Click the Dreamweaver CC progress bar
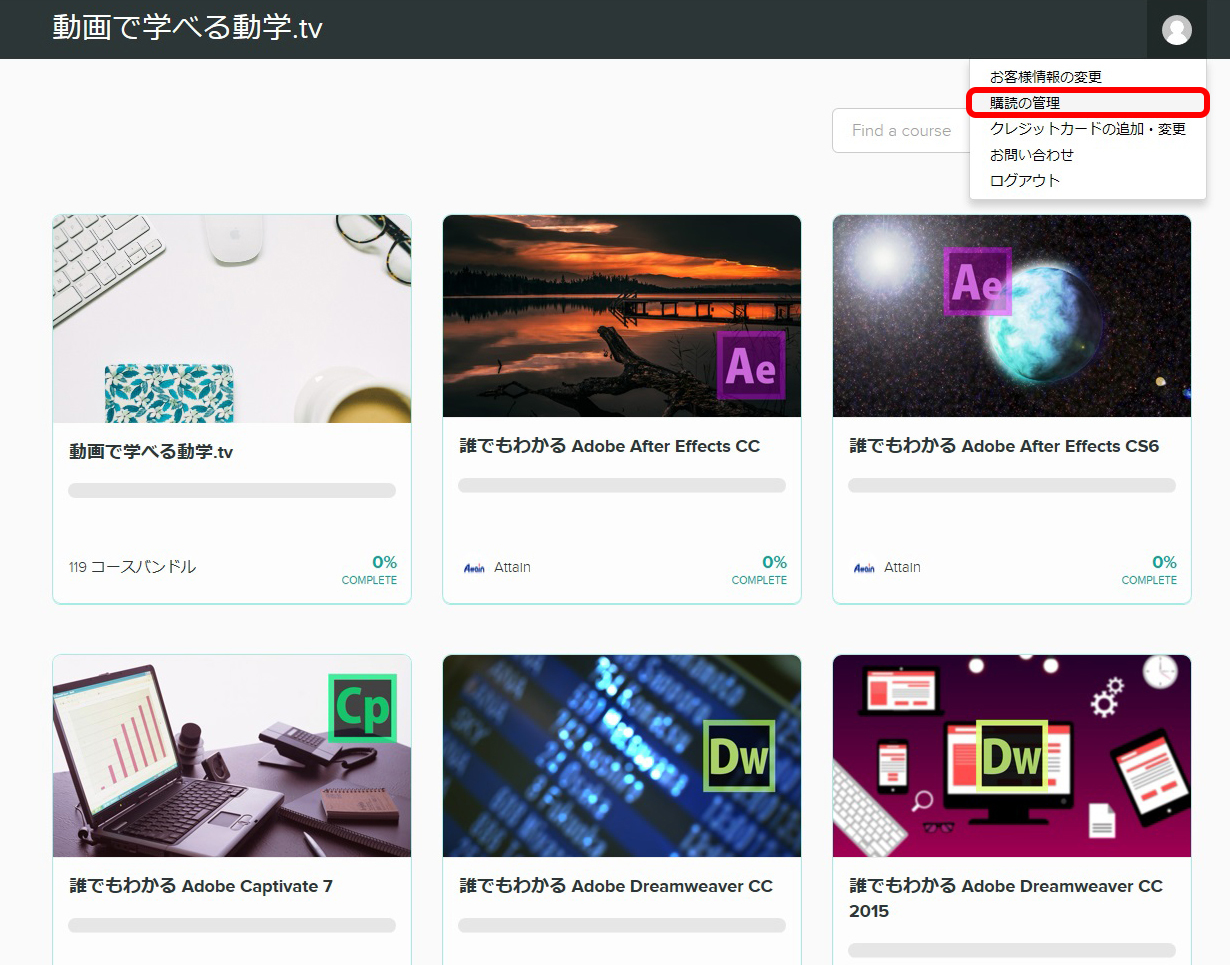The width and height of the screenshot is (1230, 965). 622,925
